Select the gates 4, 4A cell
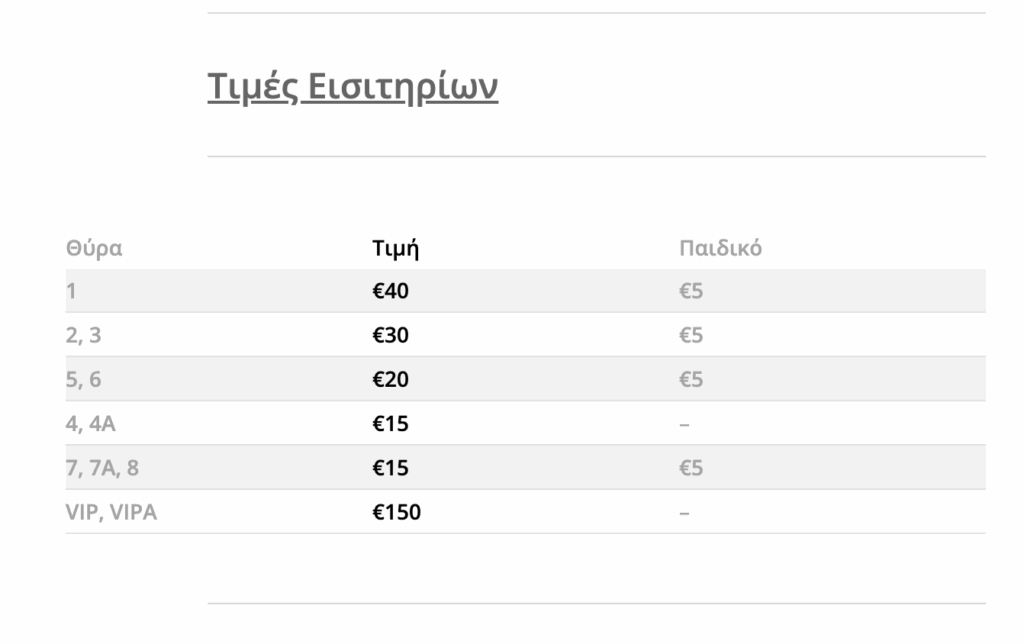1024x644 pixels. [91, 424]
